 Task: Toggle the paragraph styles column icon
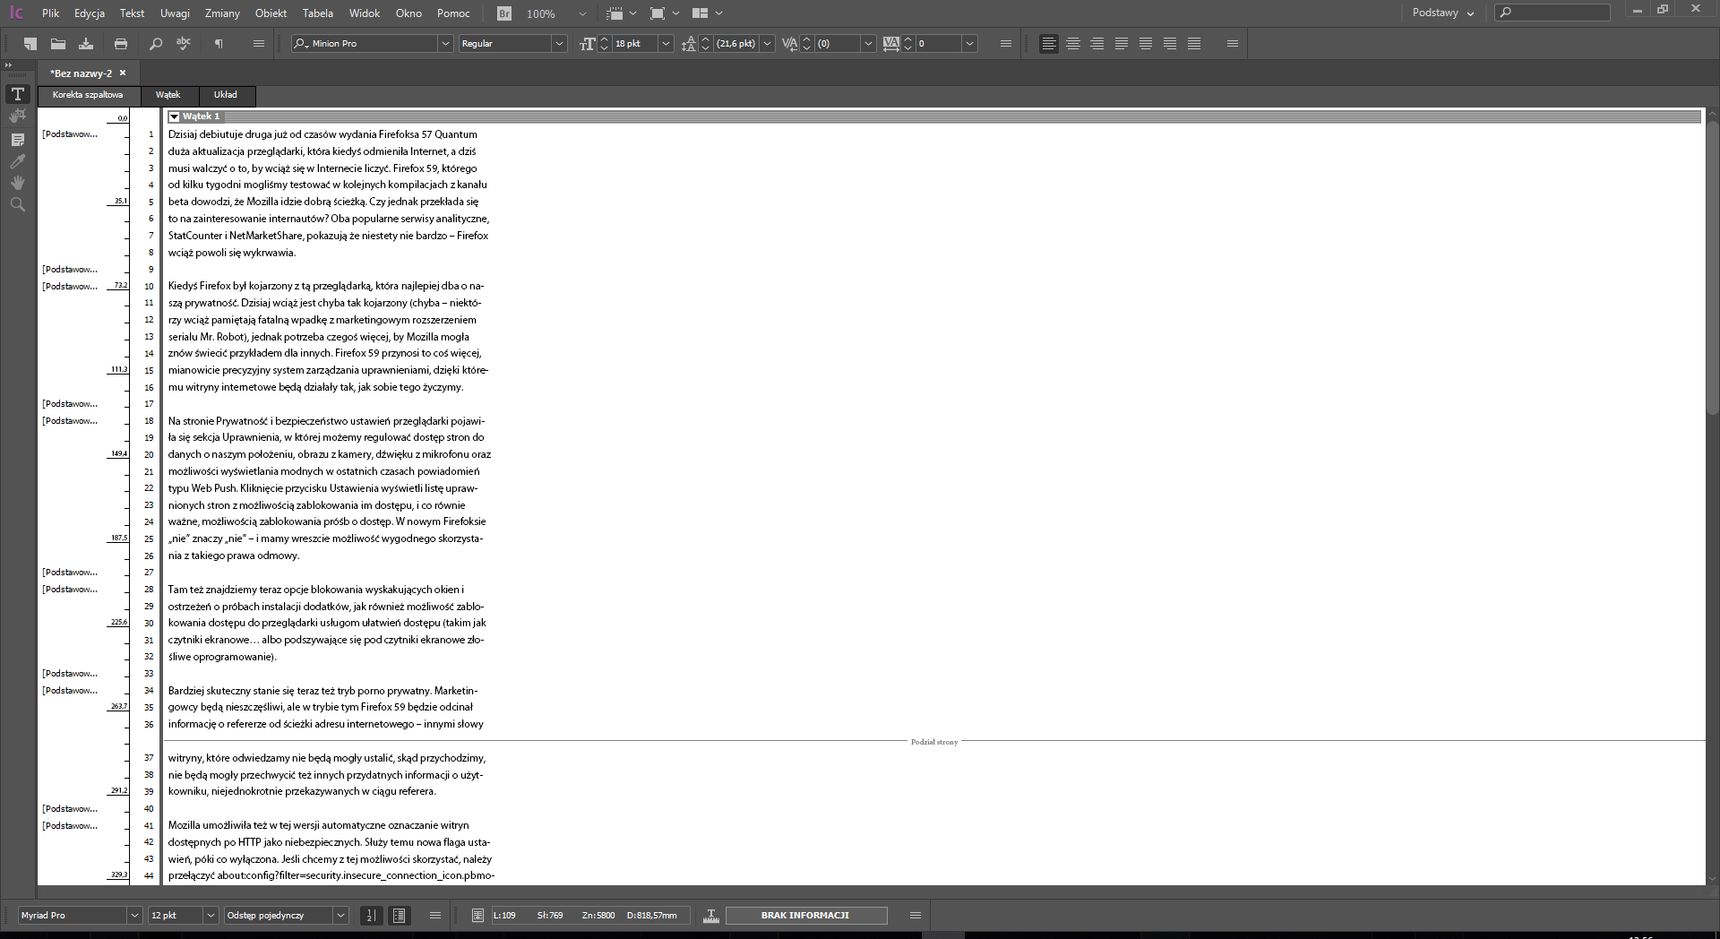tap(399, 915)
